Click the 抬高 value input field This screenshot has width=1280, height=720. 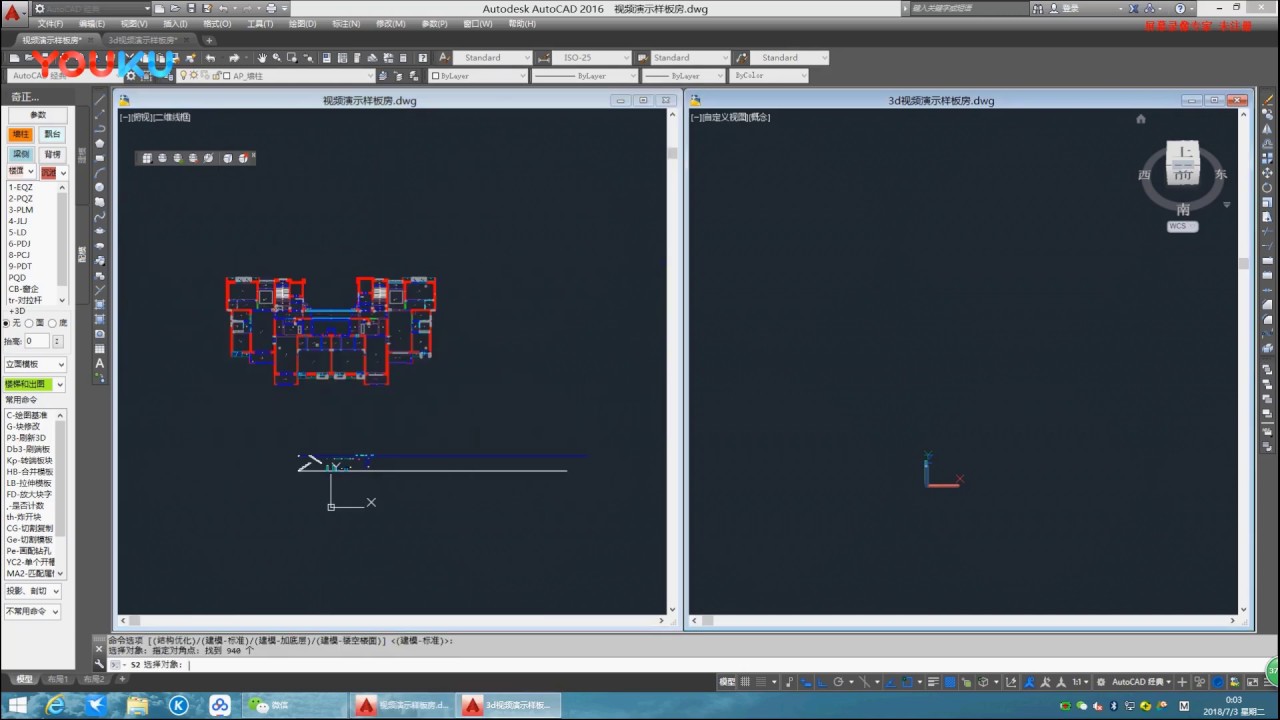tap(36, 341)
